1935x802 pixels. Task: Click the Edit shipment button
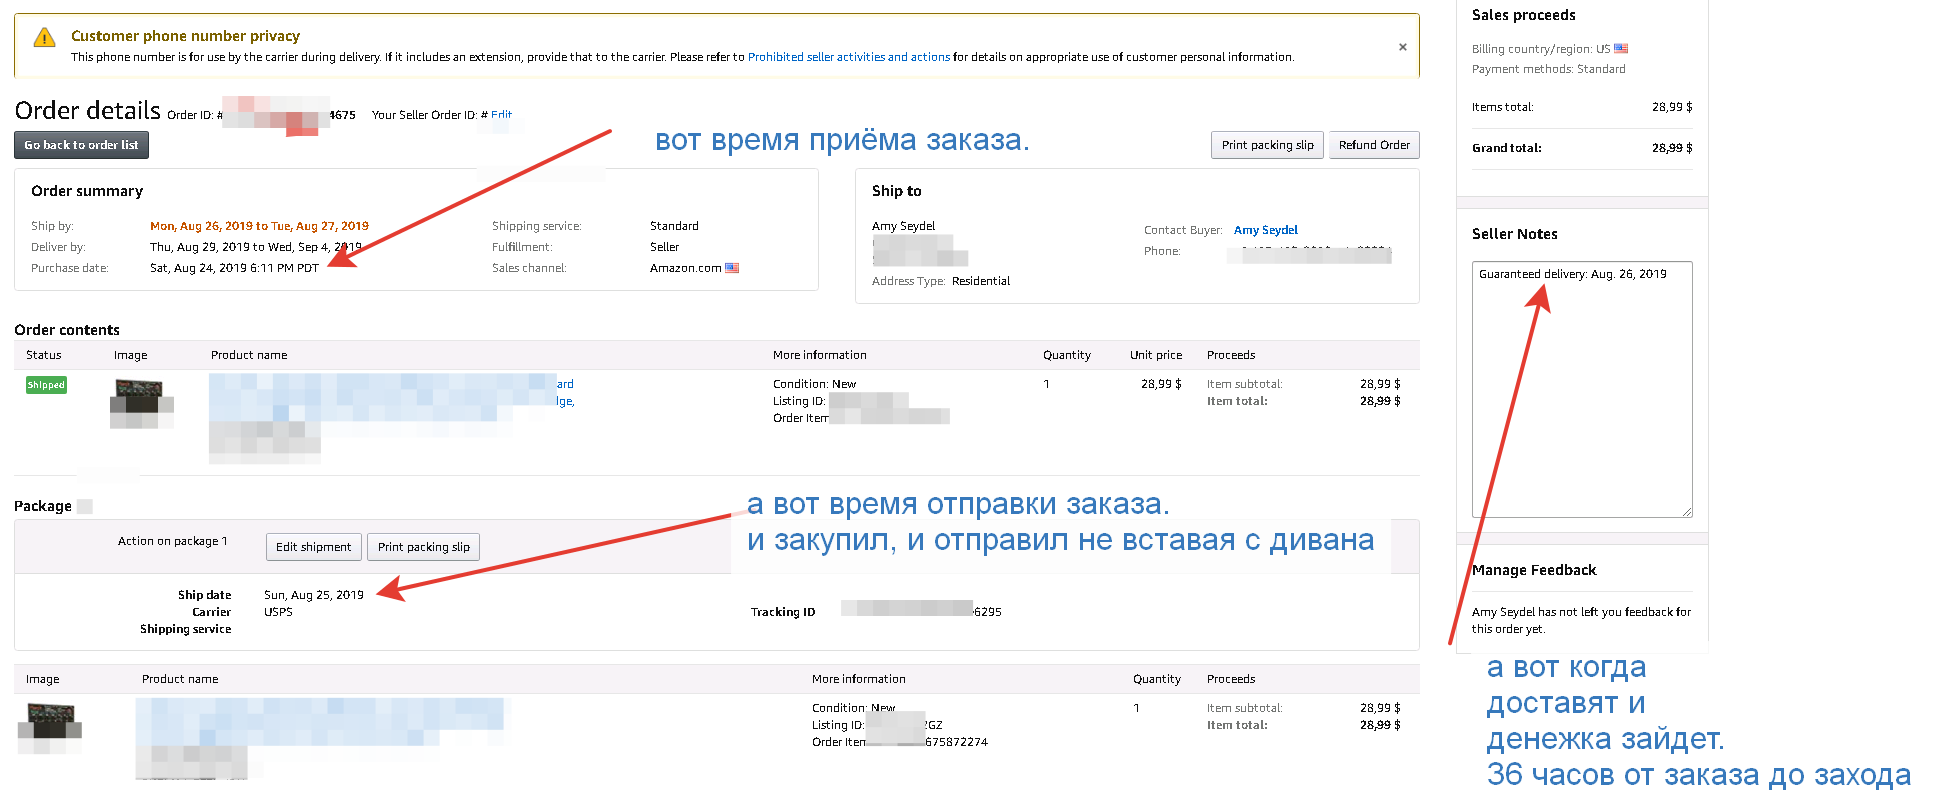tap(313, 547)
